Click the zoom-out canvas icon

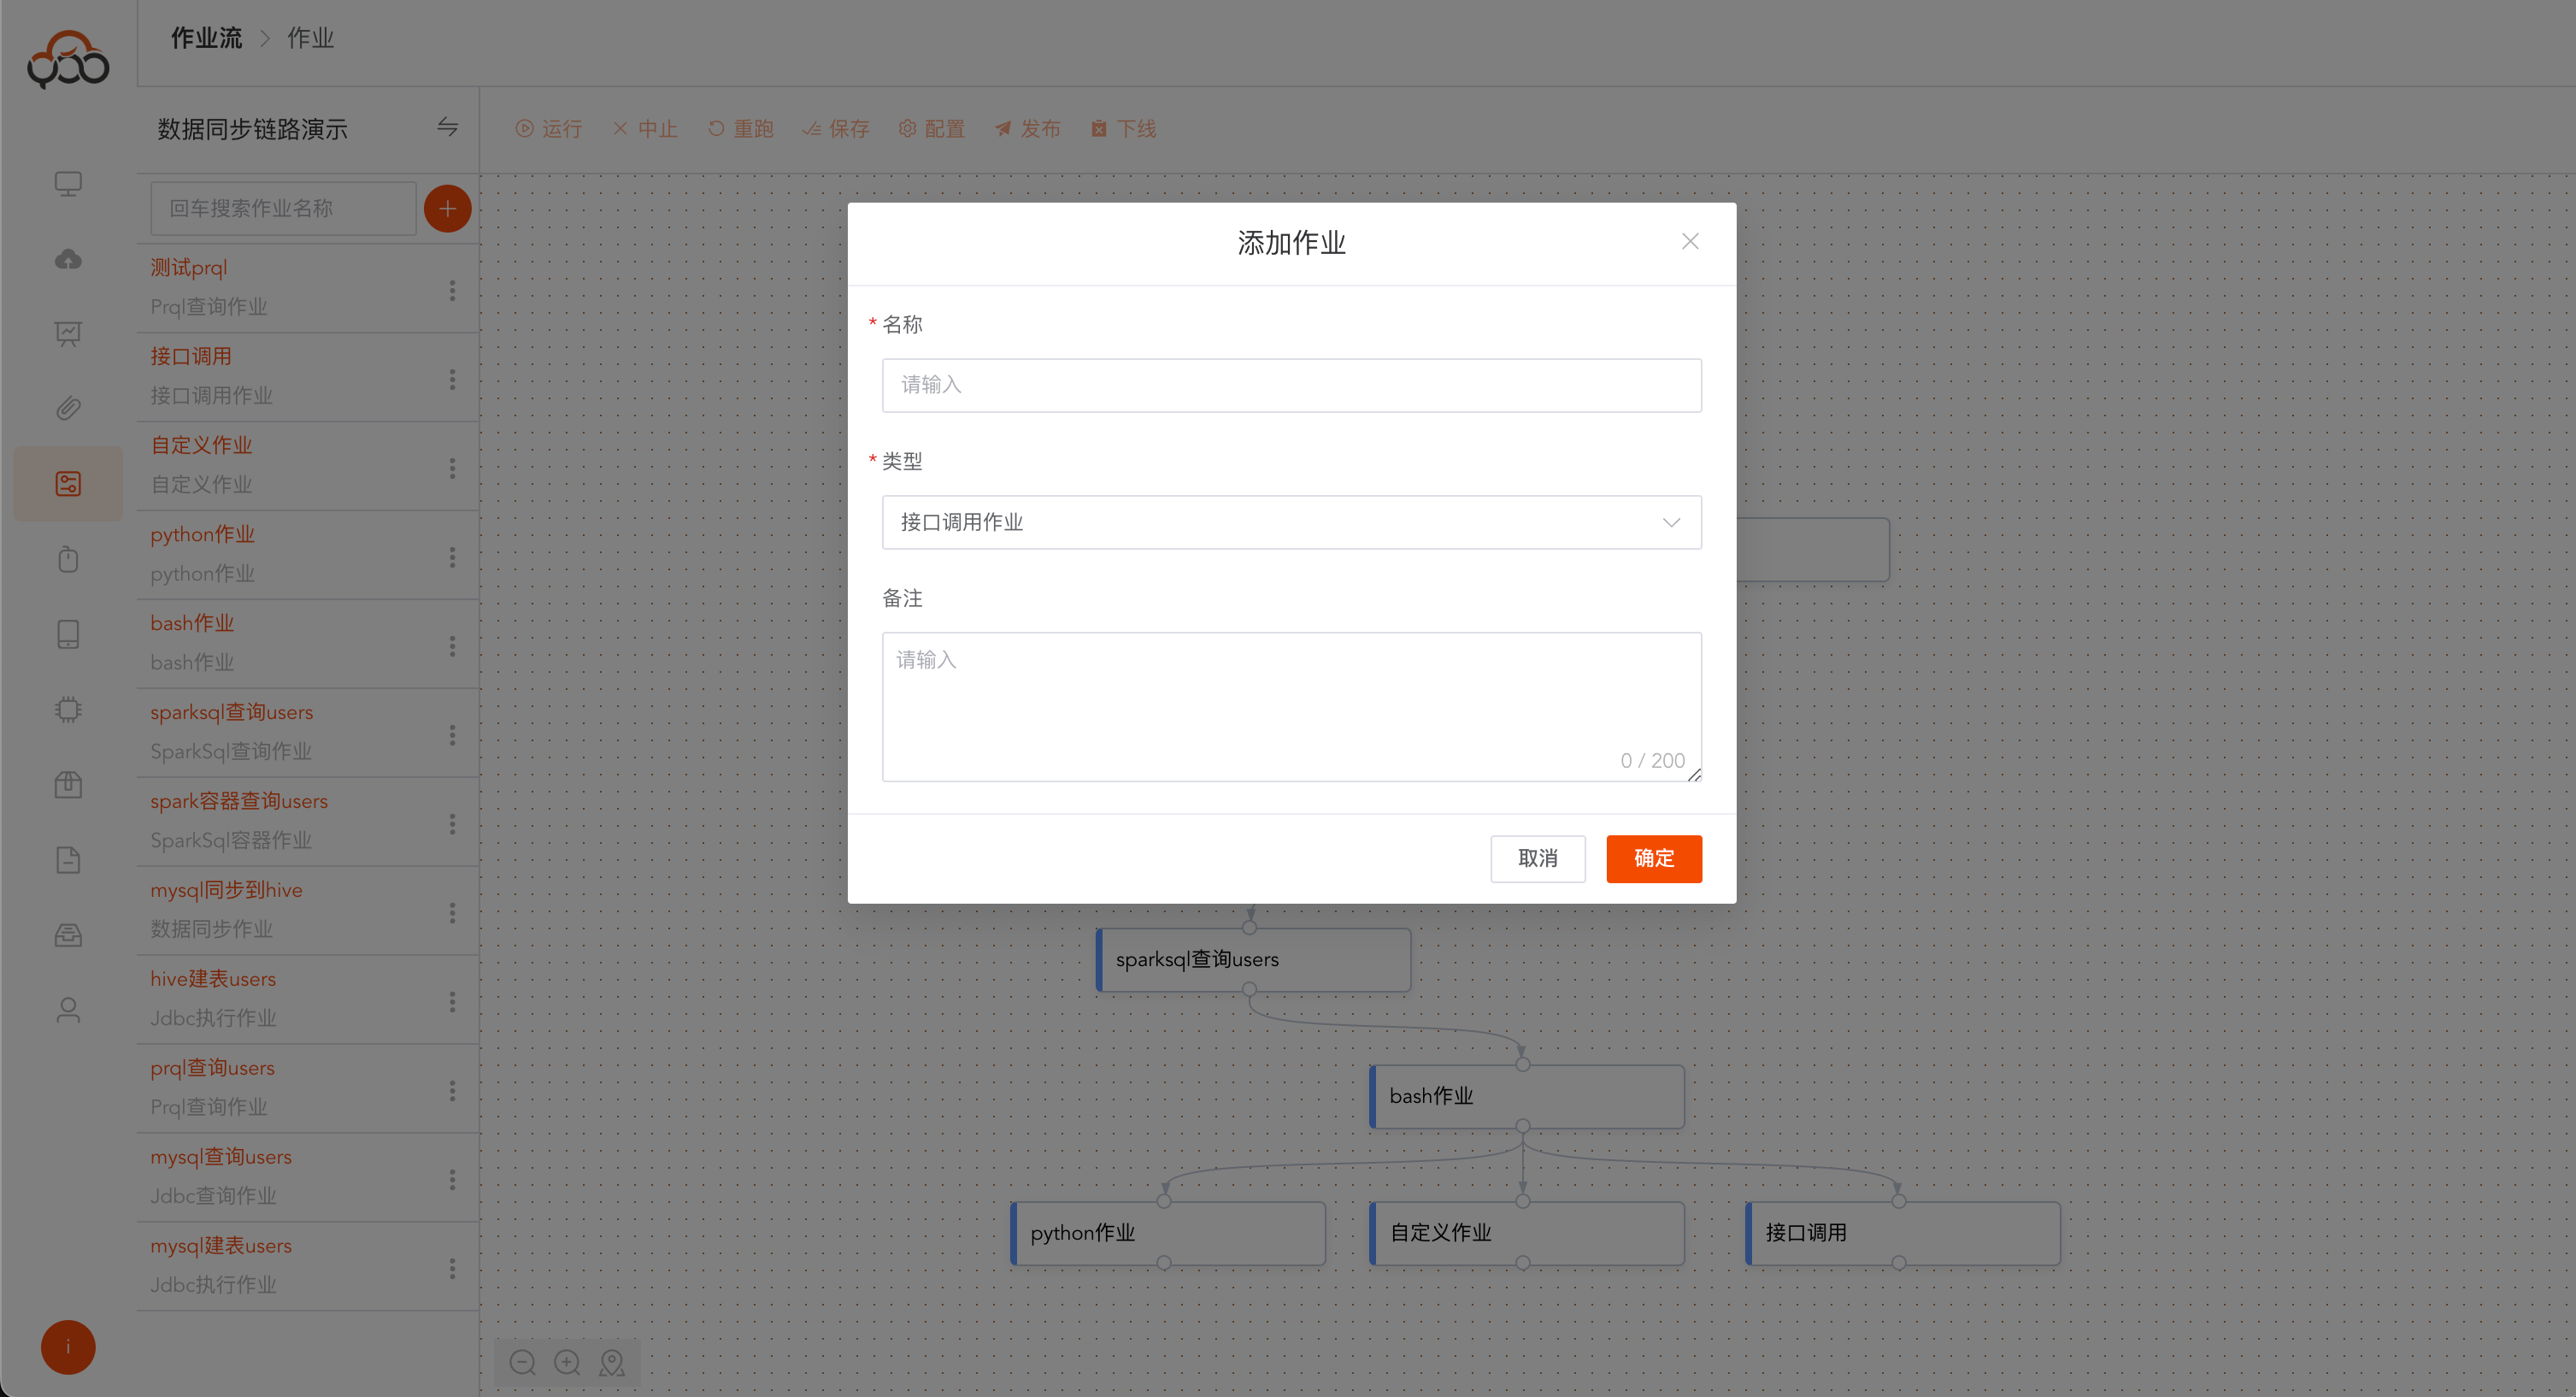(x=522, y=1362)
